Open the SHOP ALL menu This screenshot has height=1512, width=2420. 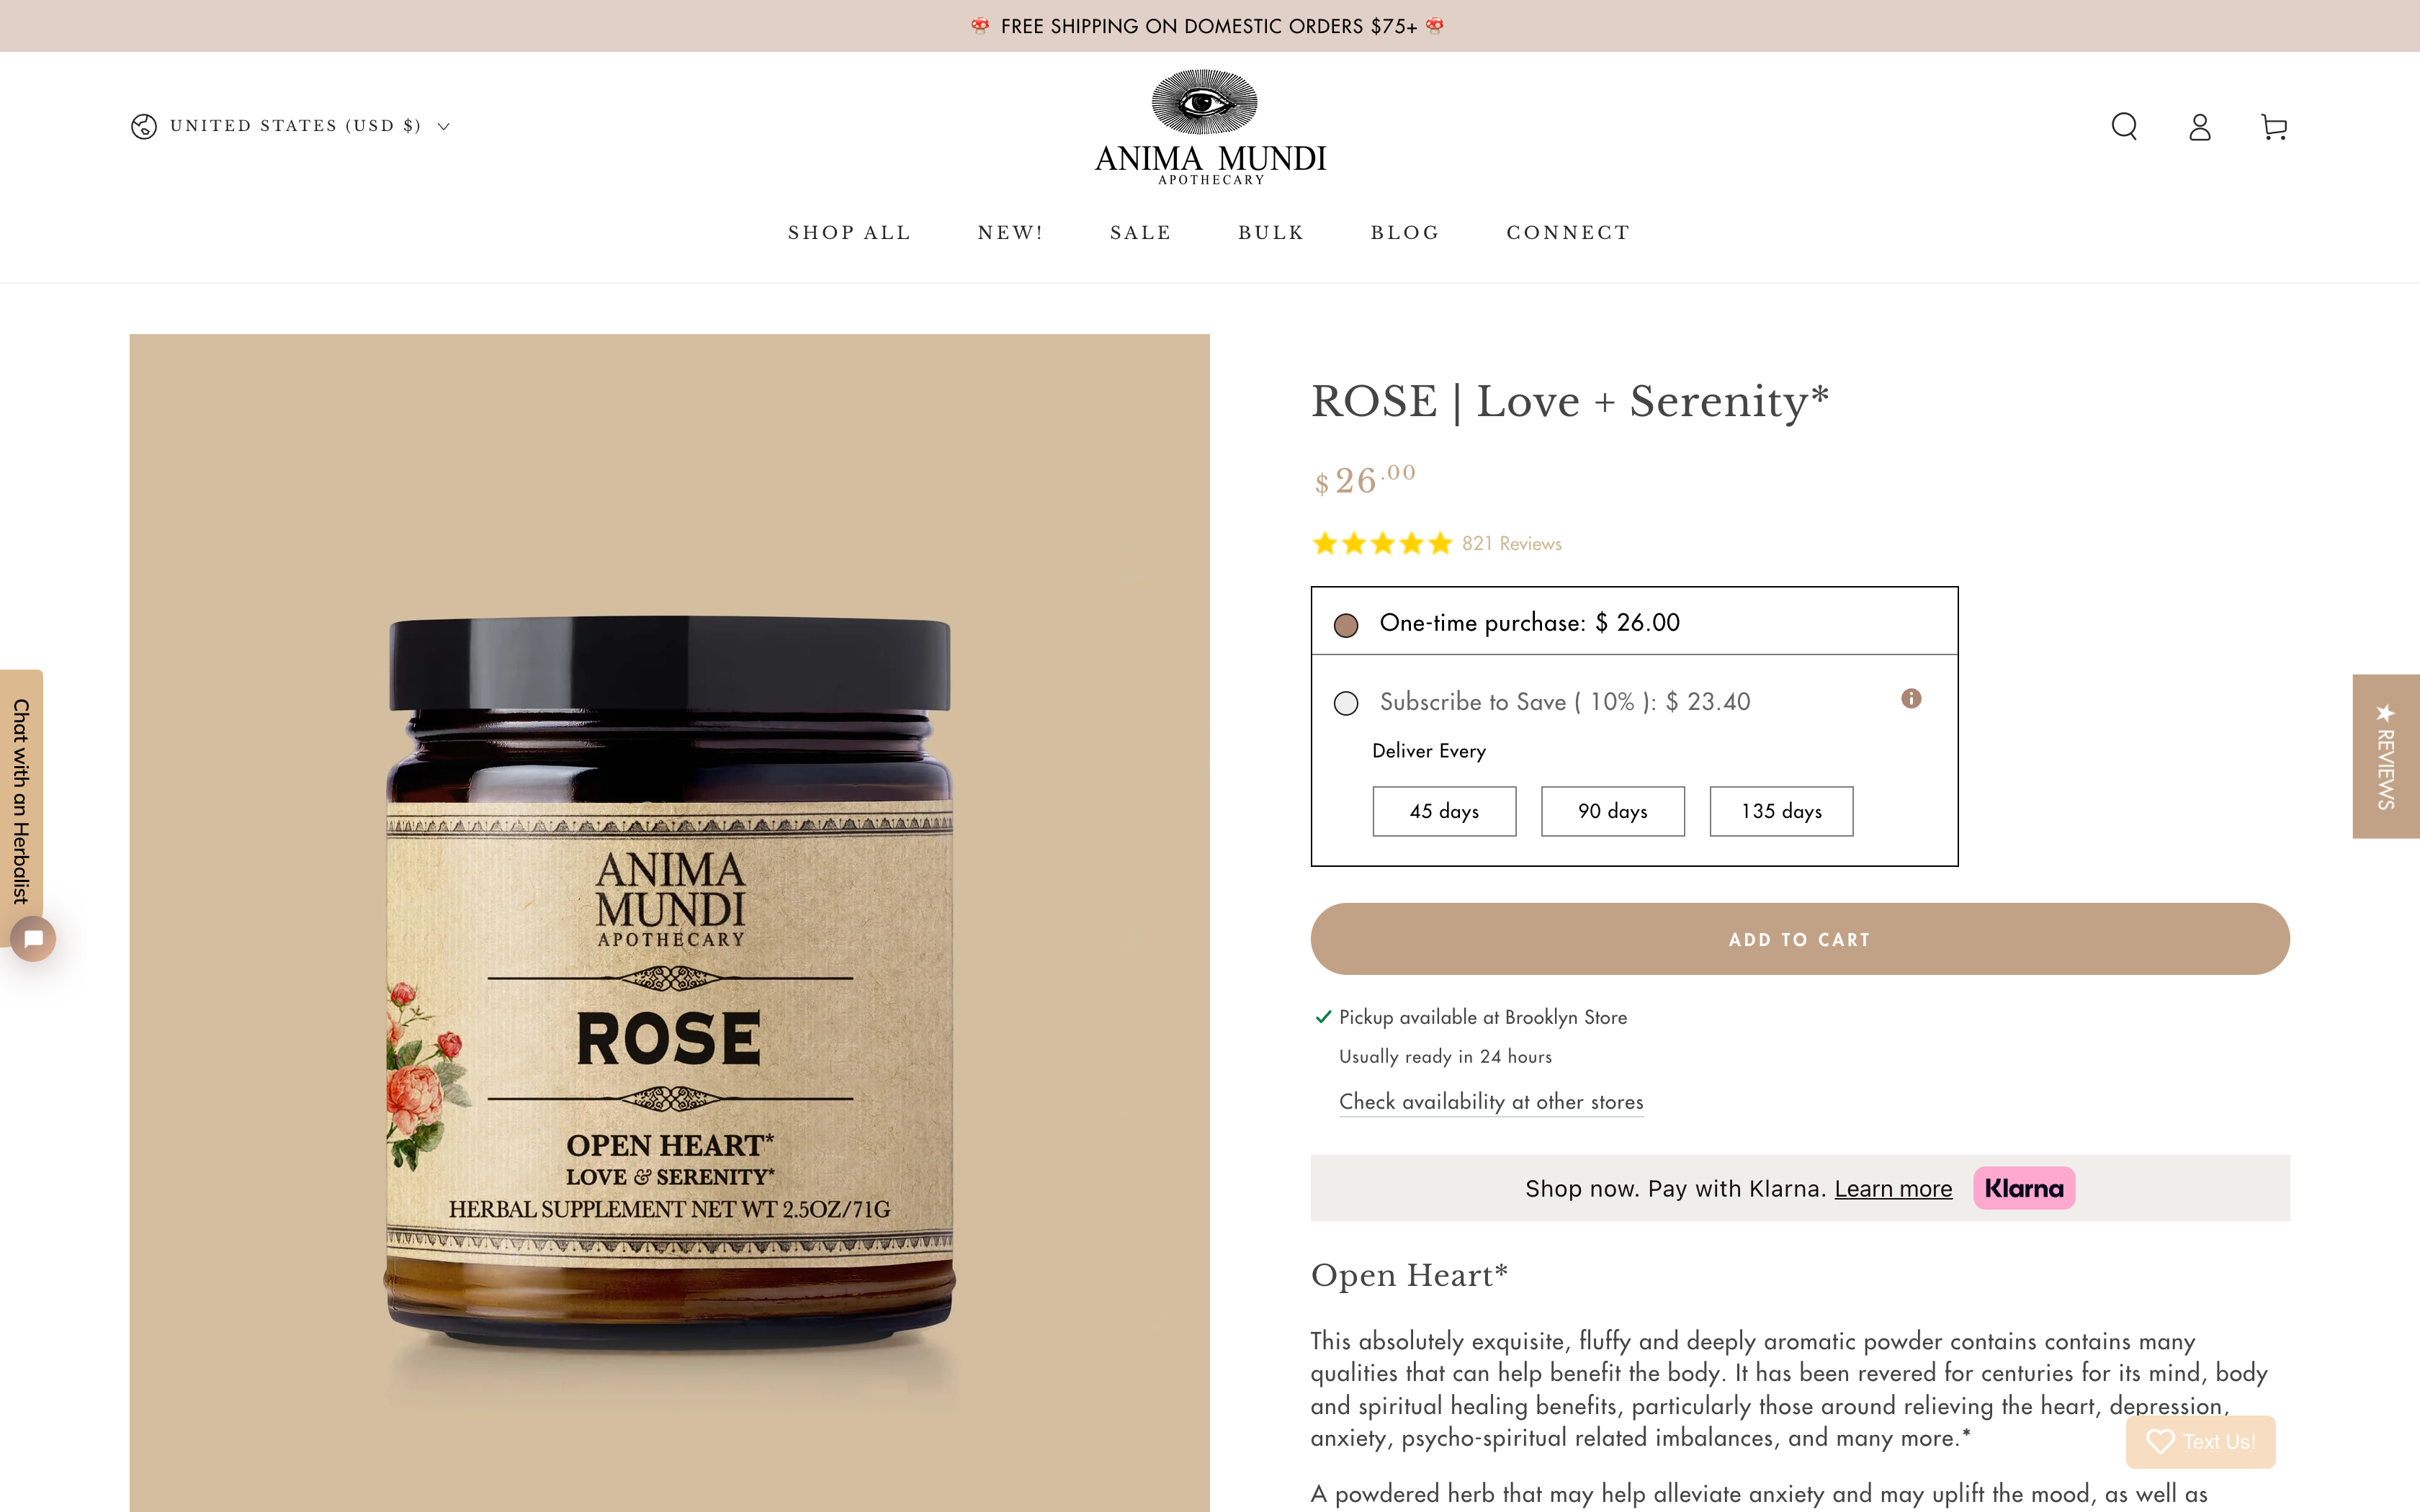pyautogui.click(x=849, y=233)
